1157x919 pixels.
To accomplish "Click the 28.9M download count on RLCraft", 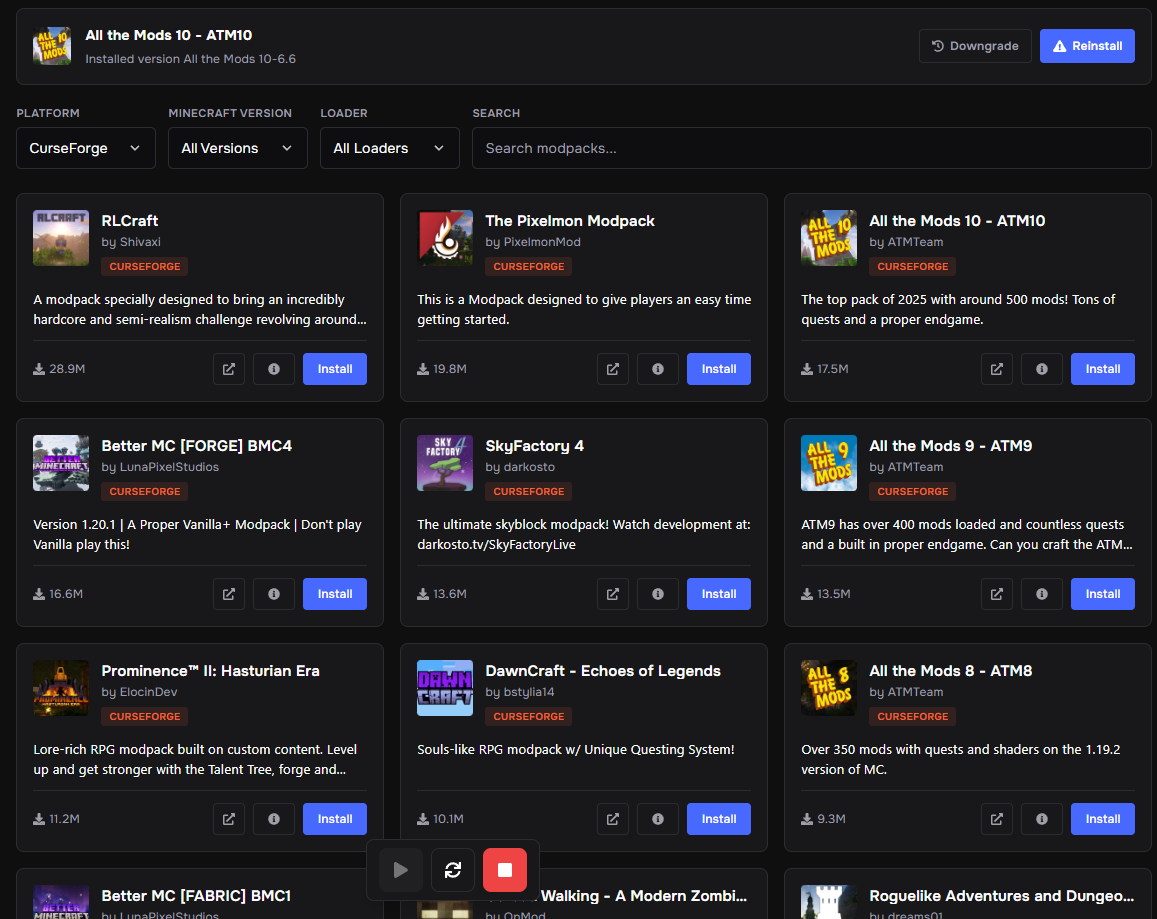I will [x=59, y=369].
